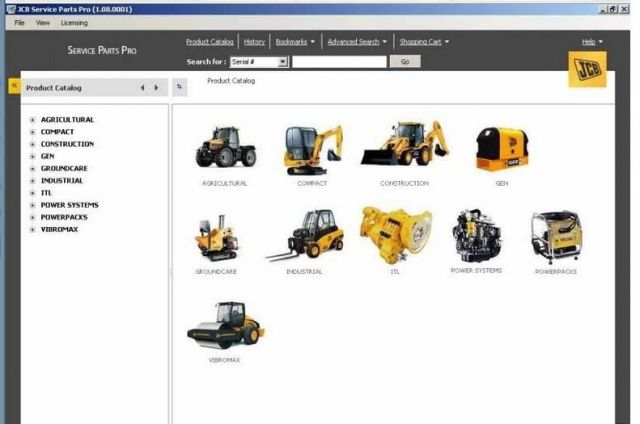
Task: Collapse sidebar with yellow double-arrow icon
Action: coord(14,86)
